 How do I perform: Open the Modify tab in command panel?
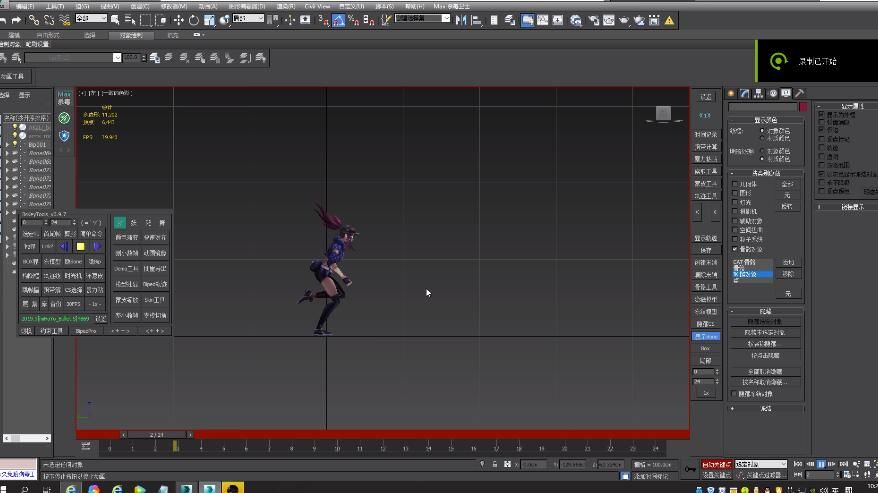coord(744,93)
